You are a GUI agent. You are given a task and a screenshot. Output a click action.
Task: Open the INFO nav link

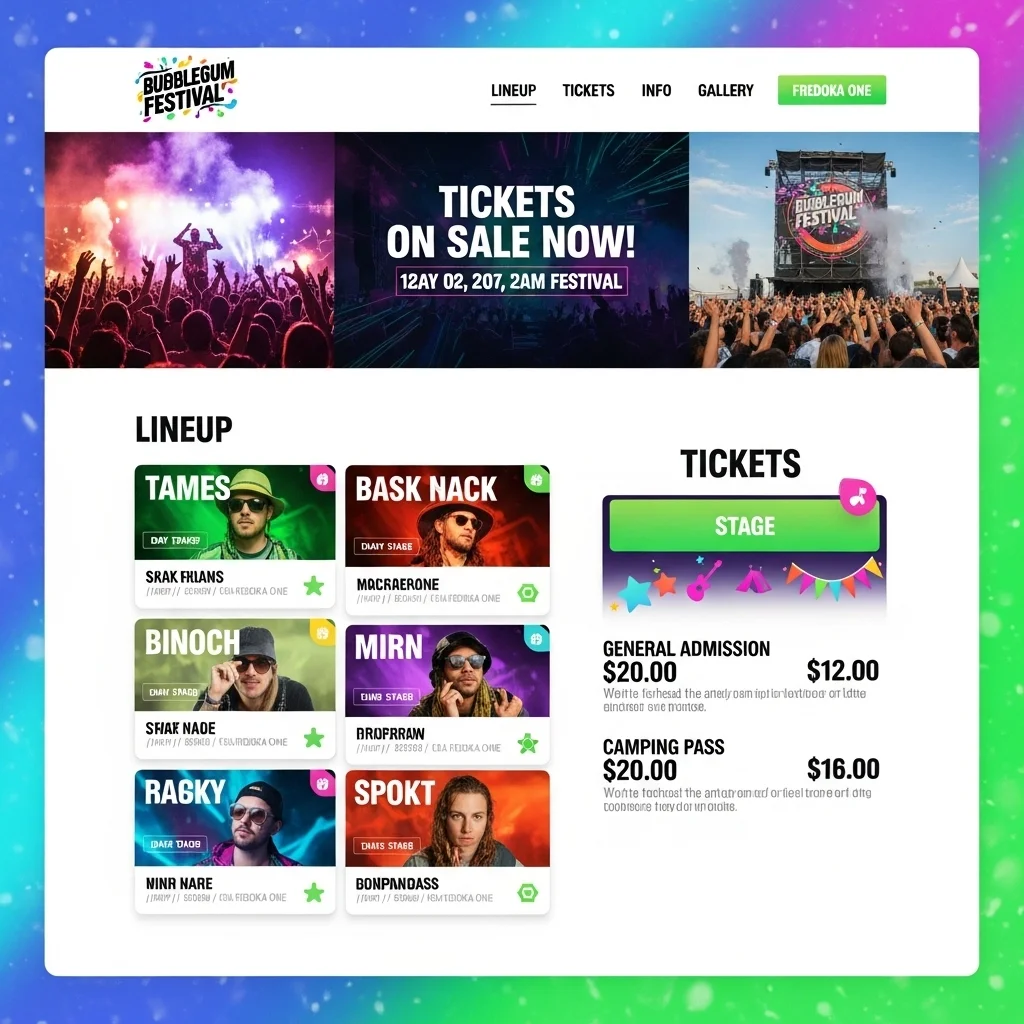[x=656, y=90]
